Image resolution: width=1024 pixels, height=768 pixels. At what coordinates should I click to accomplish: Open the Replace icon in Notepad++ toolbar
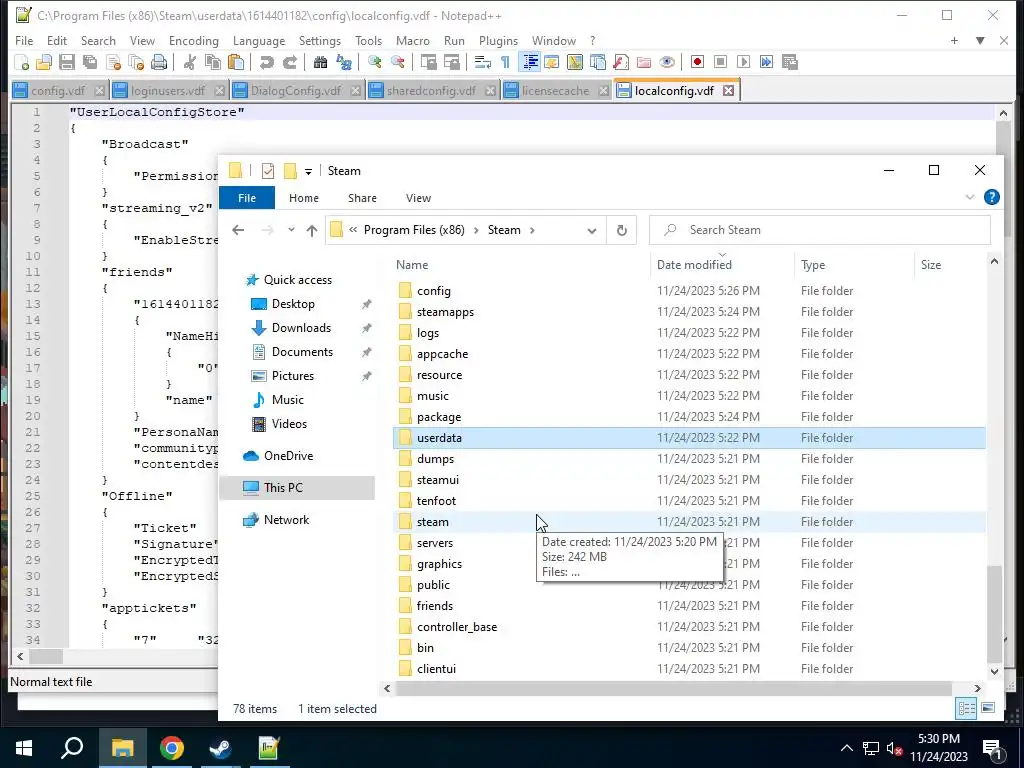(344, 62)
